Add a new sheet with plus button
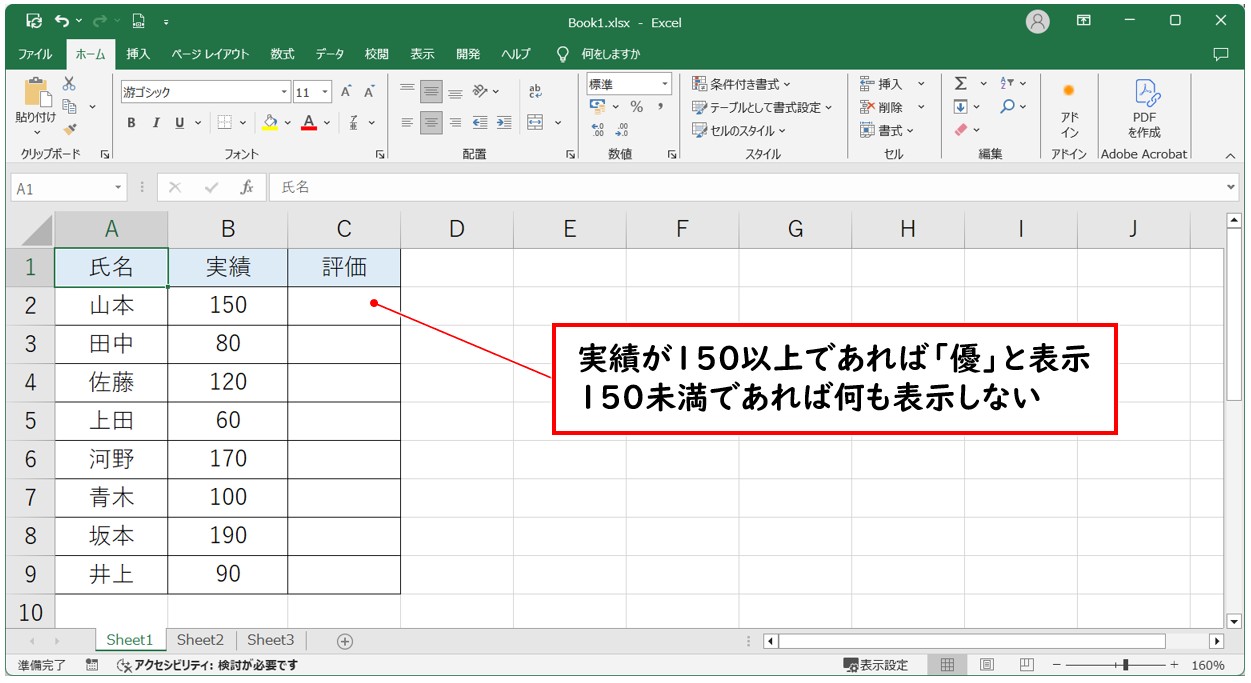This screenshot has height=683, width=1251. pos(345,641)
